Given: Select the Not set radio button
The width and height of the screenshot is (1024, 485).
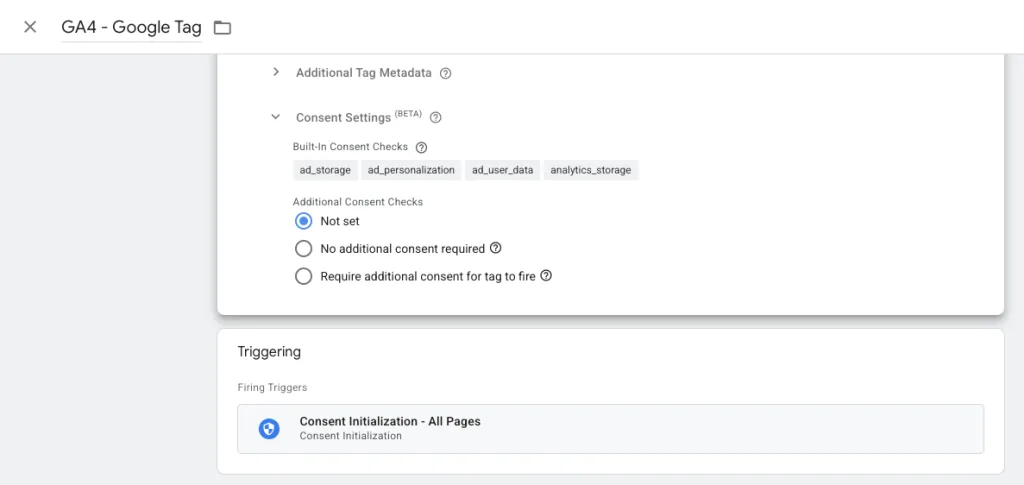Looking at the screenshot, I should click(x=304, y=221).
